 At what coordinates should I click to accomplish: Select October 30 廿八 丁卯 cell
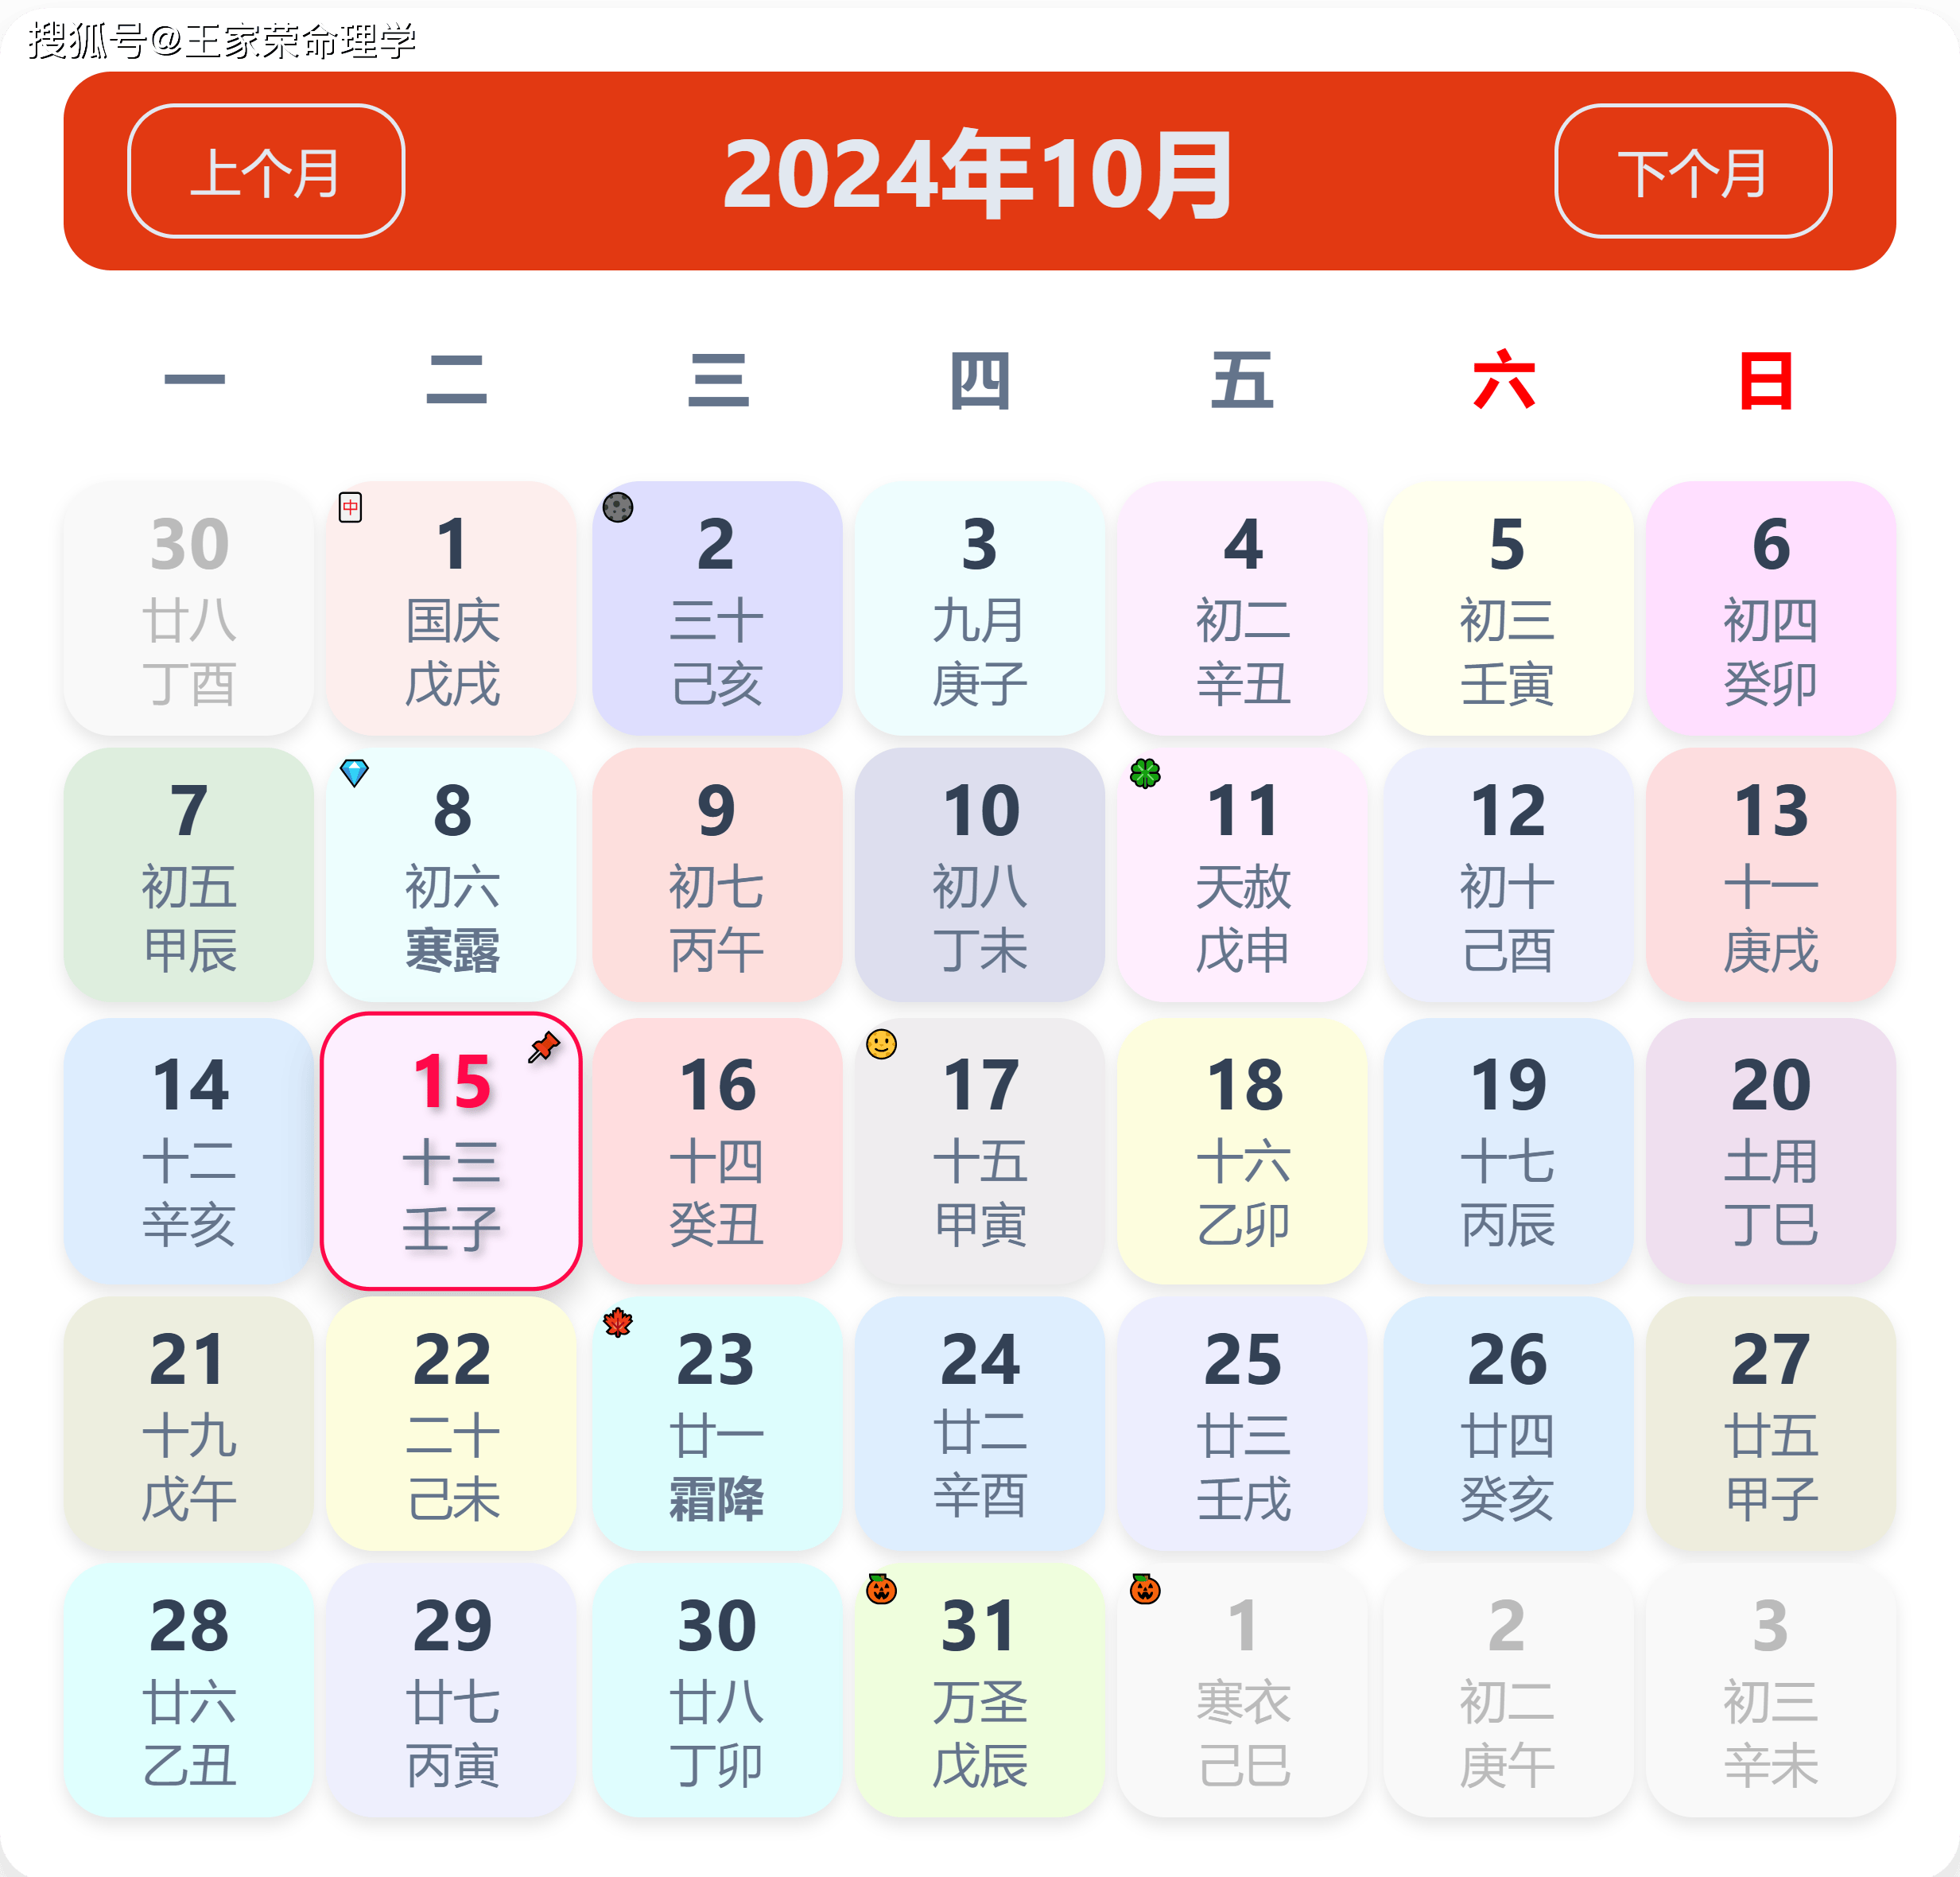coord(717,1690)
